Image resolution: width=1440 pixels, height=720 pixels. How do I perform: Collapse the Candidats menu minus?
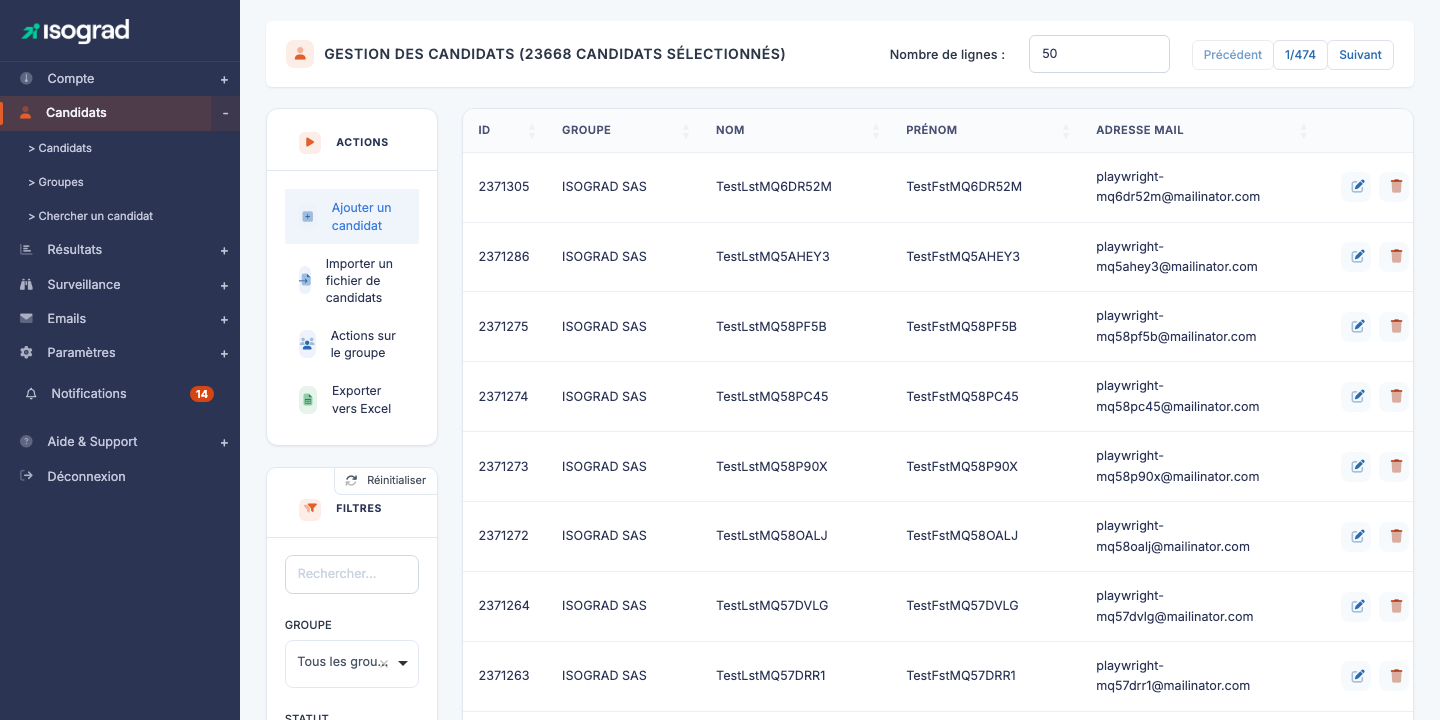point(225,113)
